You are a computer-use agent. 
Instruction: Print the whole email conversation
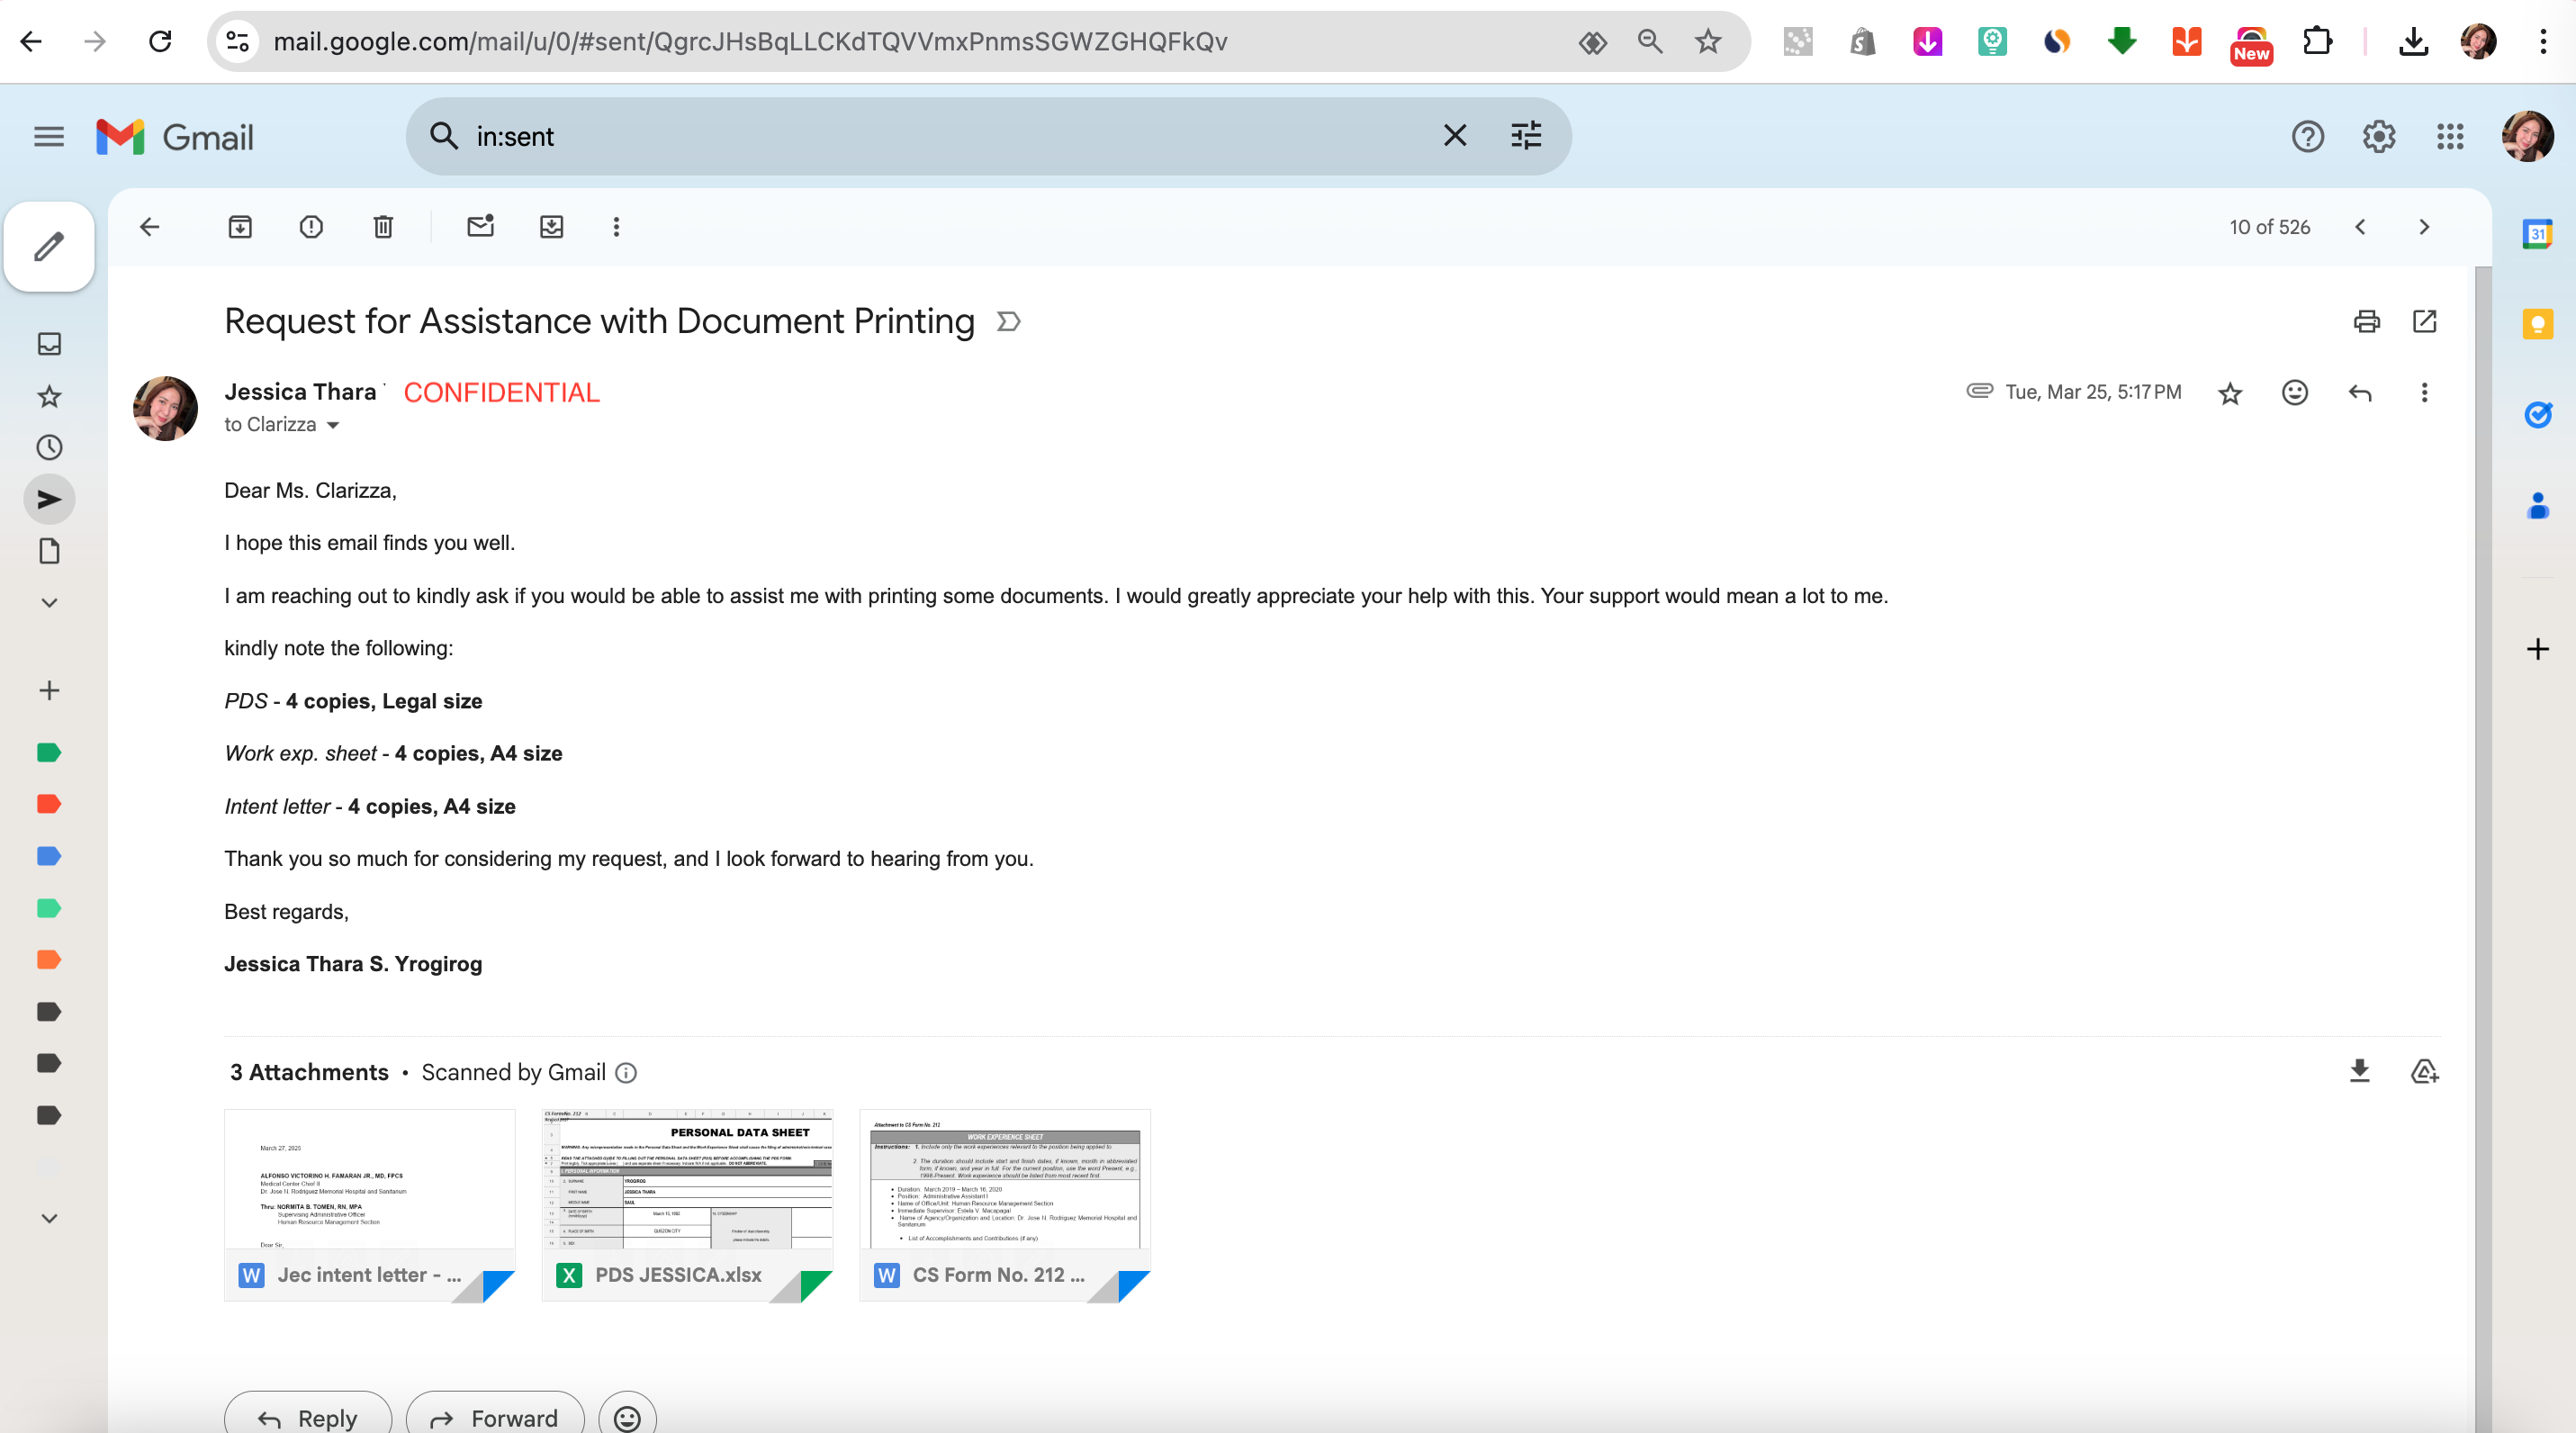pos(2366,321)
